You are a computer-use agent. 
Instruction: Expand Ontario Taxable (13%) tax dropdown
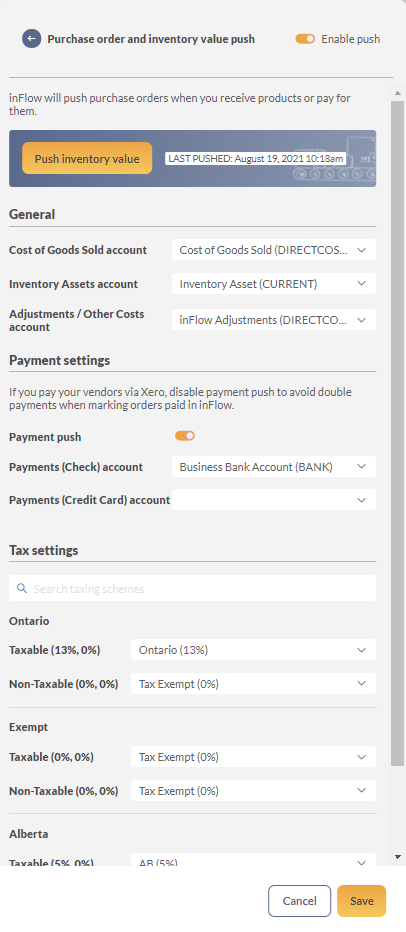click(253, 650)
